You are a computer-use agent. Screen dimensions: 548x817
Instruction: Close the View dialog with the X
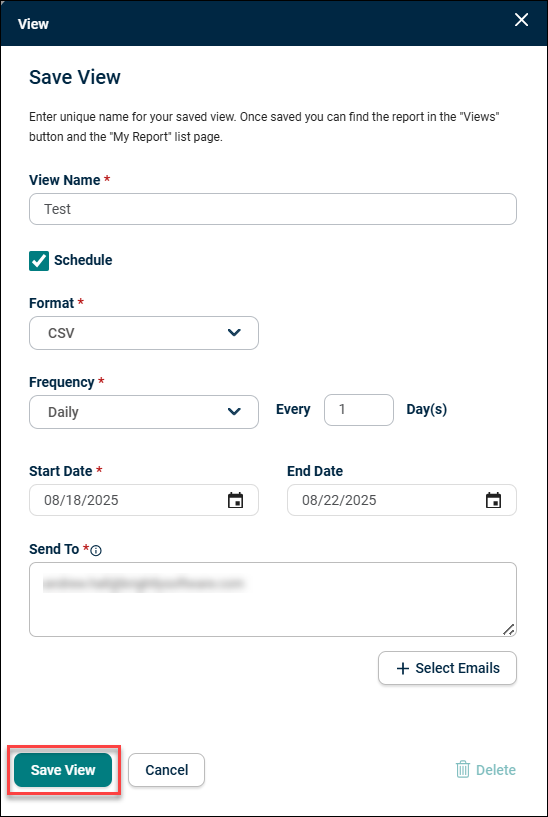point(521,20)
